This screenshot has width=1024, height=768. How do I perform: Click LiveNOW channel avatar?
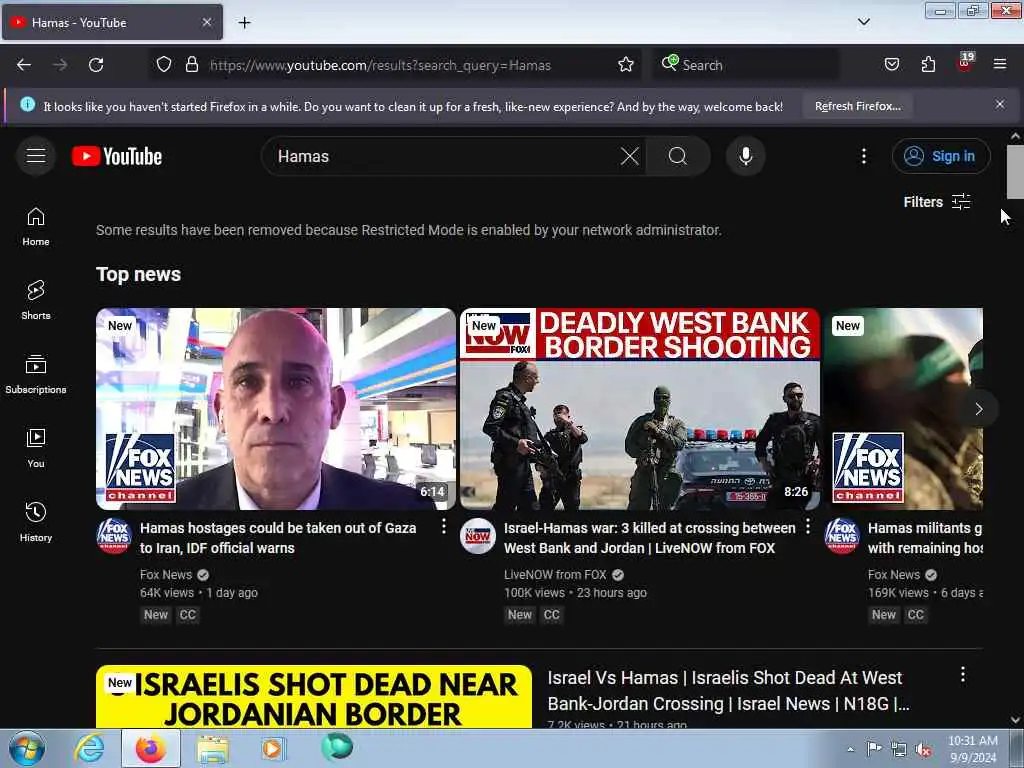[478, 536]
